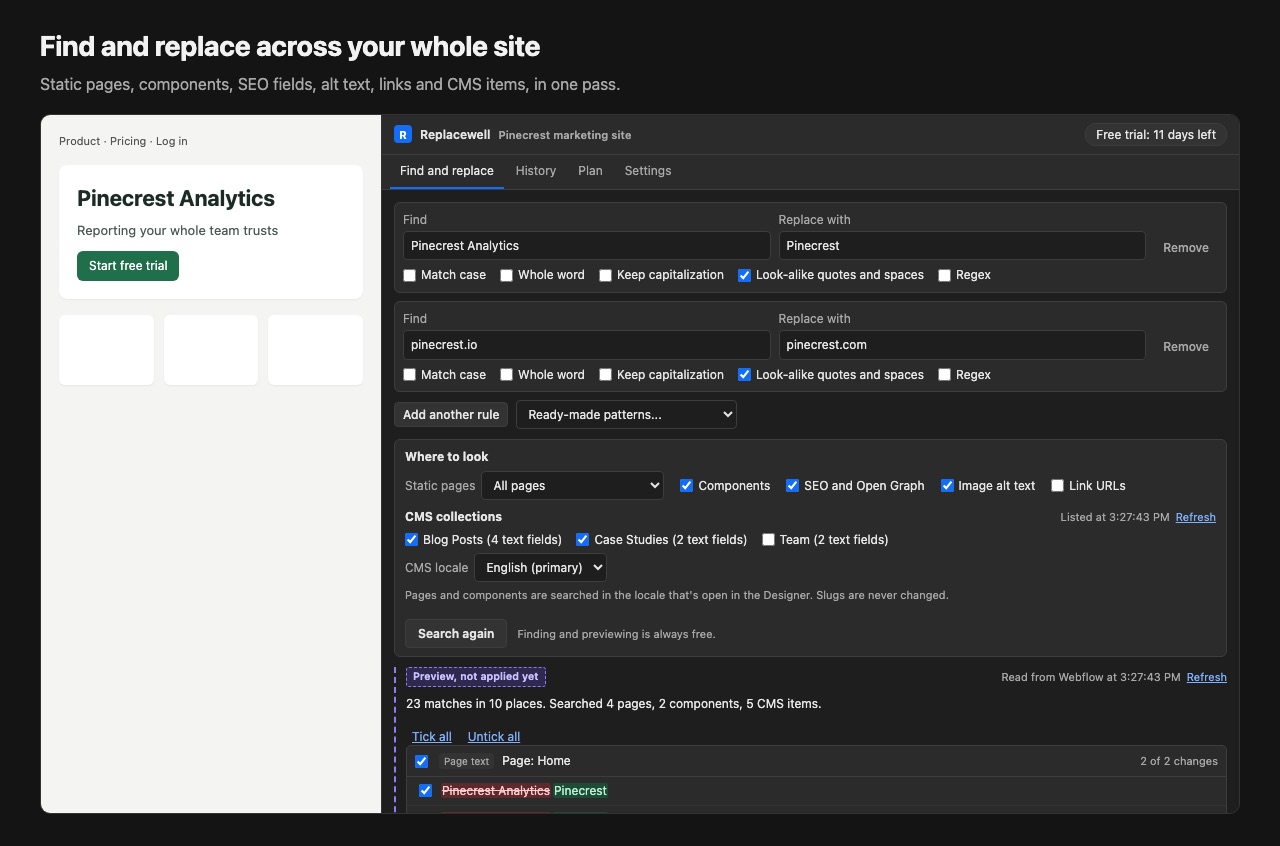Open the Static pages All pages dropdown

tap(573, 486)
